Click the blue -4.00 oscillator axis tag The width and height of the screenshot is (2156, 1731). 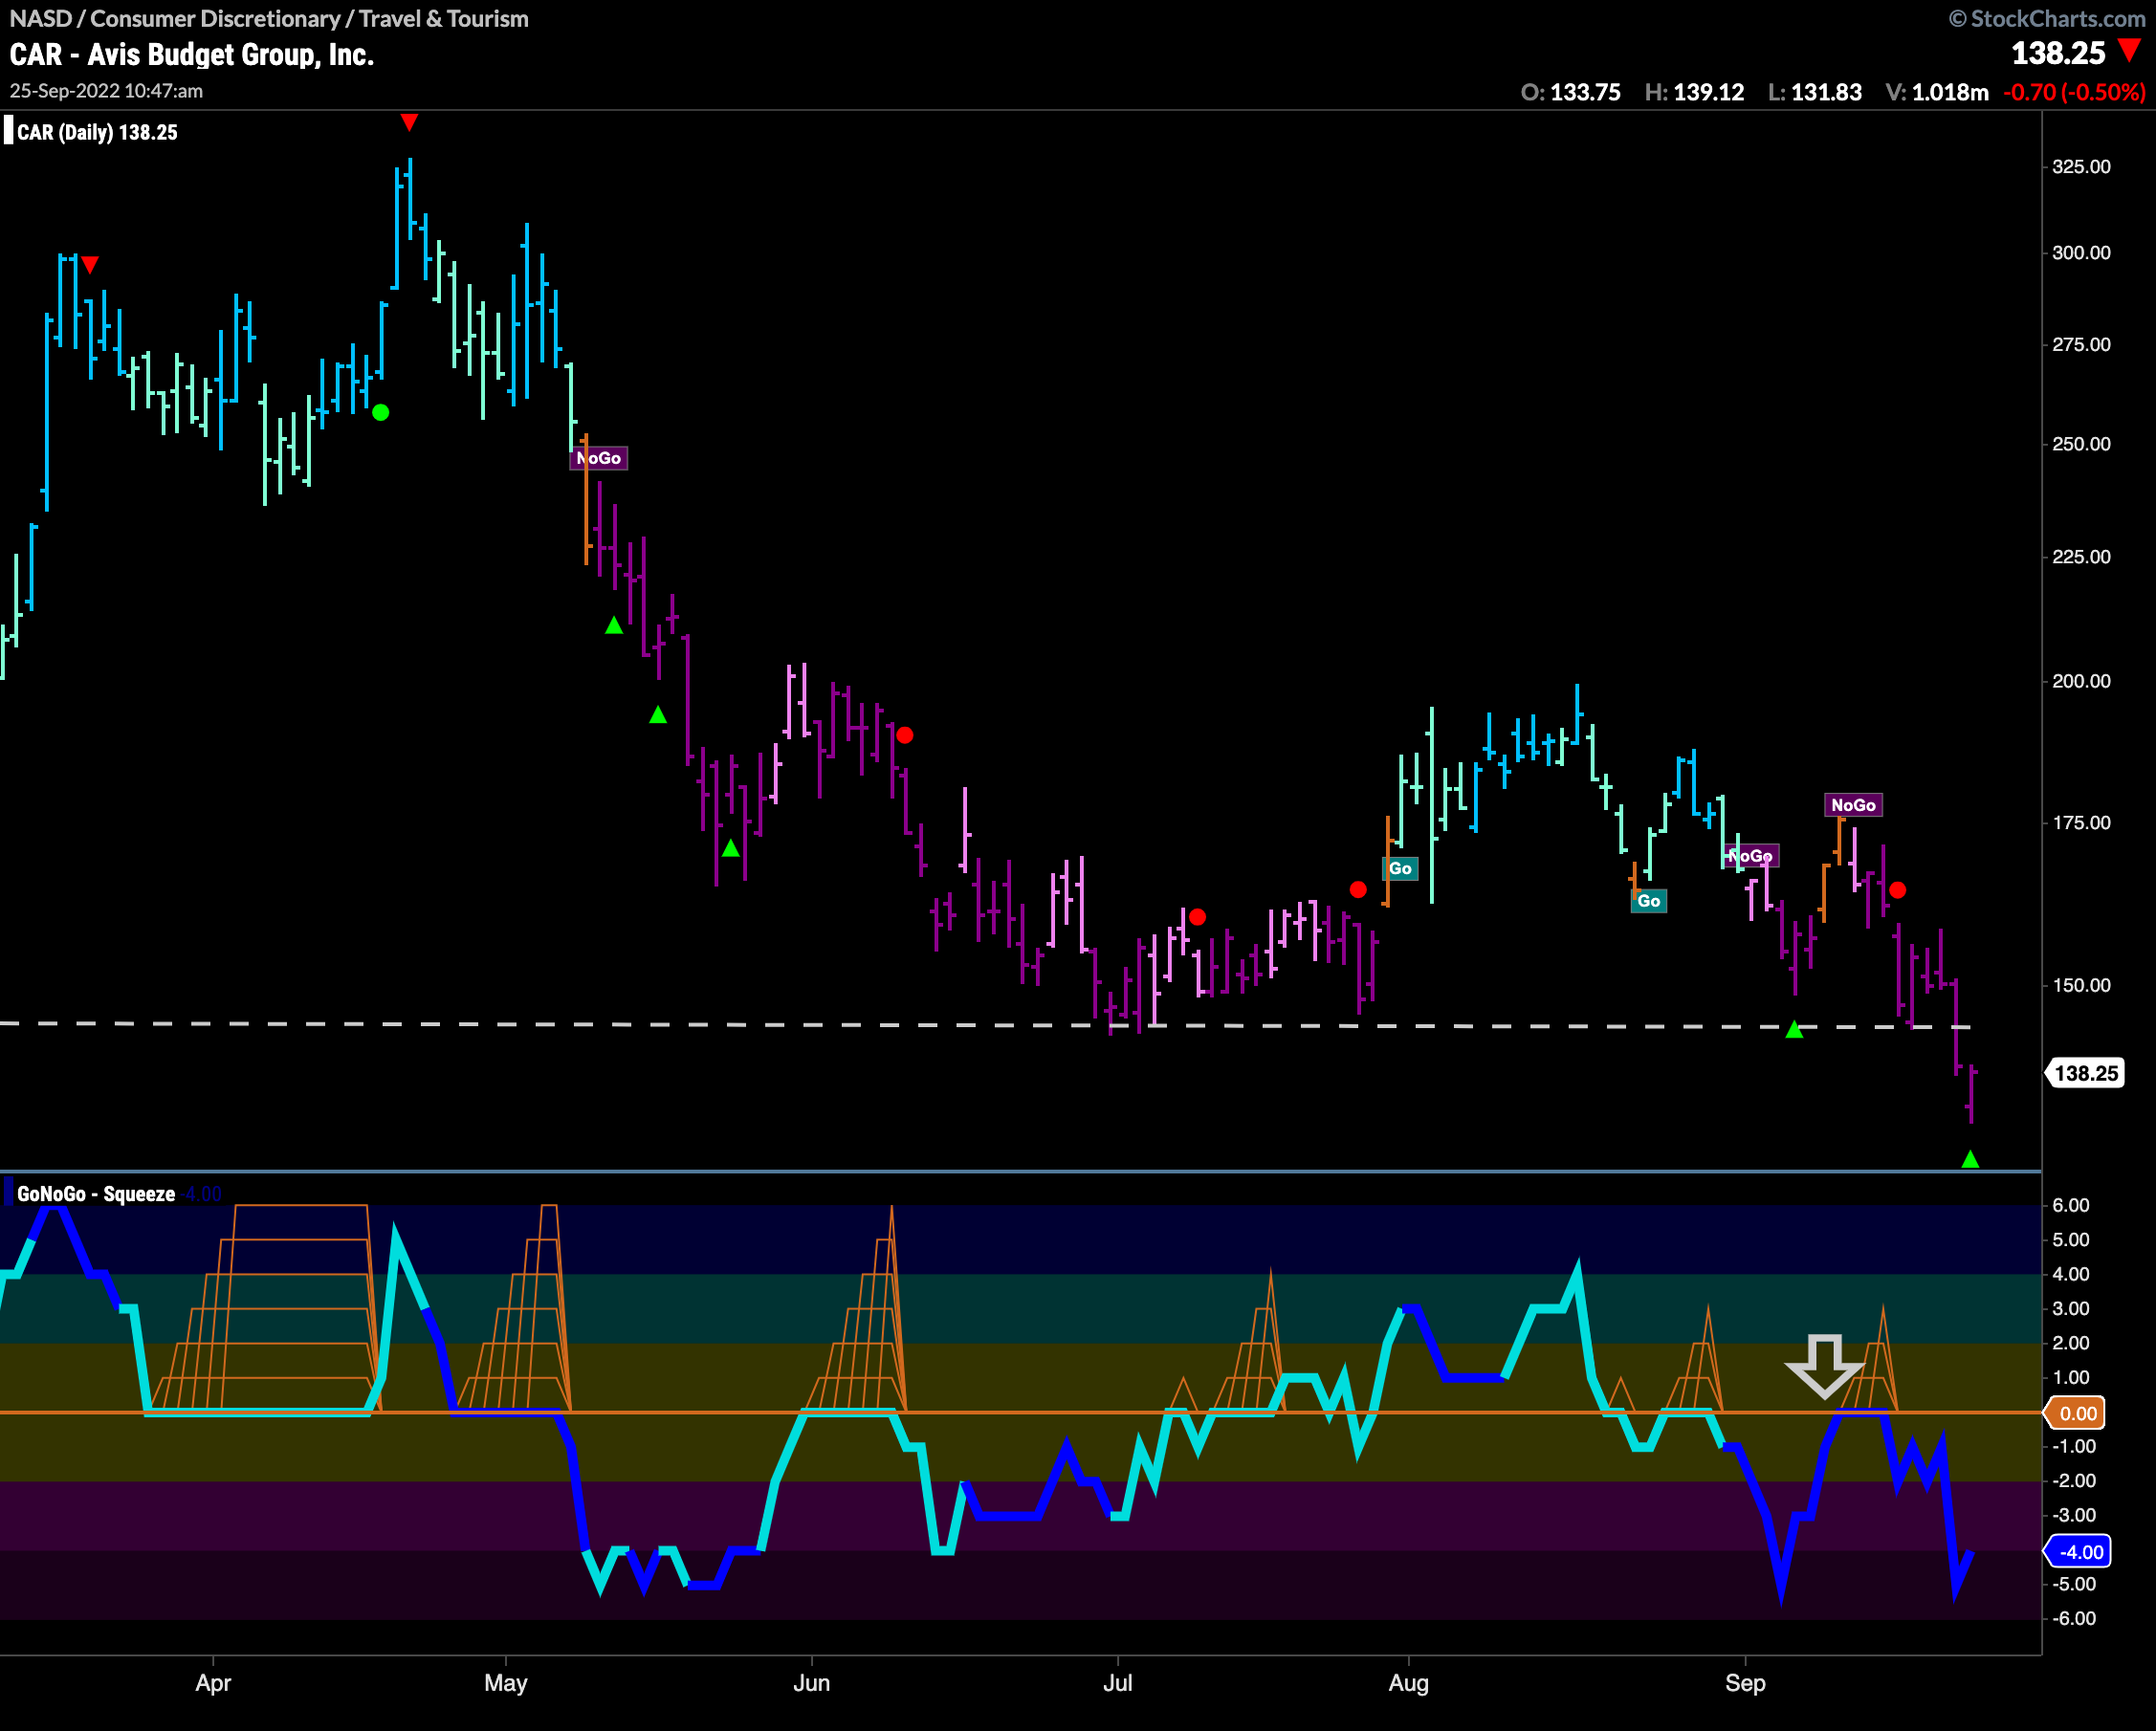click(2077, 1552)
